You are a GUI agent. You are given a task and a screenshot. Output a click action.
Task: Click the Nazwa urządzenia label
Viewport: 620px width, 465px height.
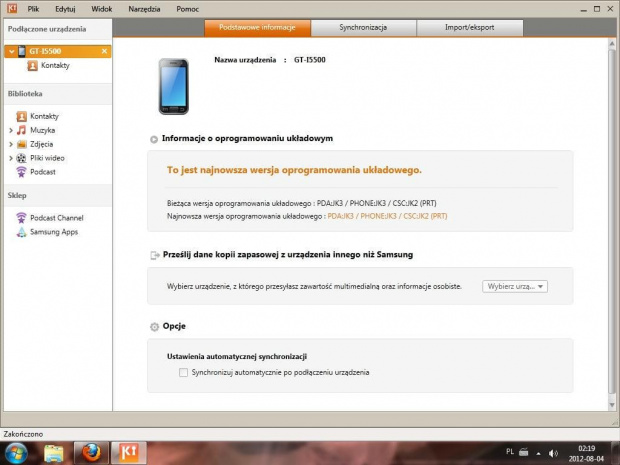pos(245,60)
